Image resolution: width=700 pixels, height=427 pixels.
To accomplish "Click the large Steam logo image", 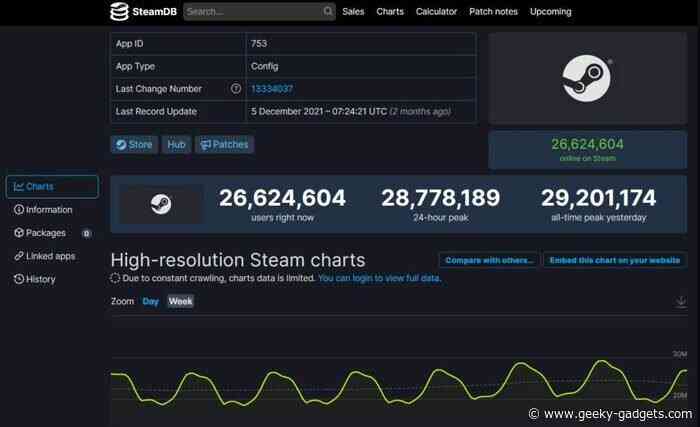I will (587, 78).
